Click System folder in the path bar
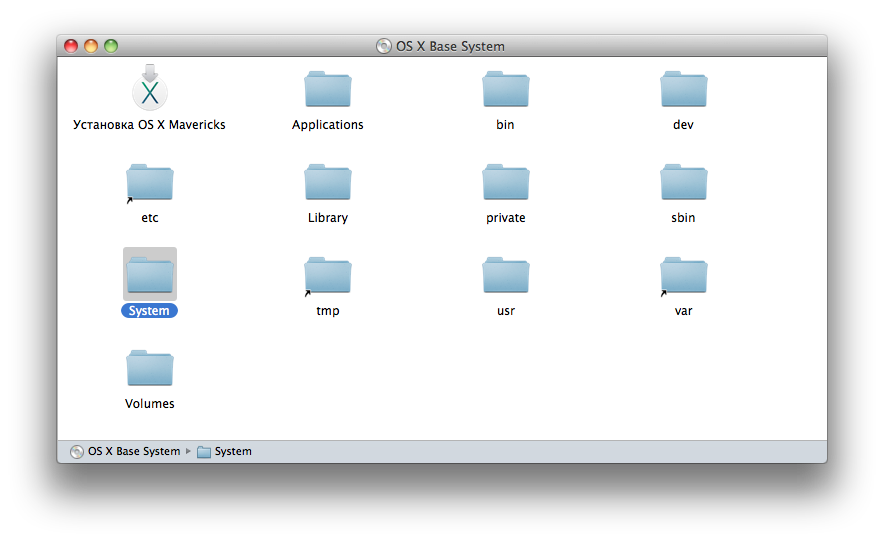The width and height of the screenshot is (884, 542). point(224,451)
